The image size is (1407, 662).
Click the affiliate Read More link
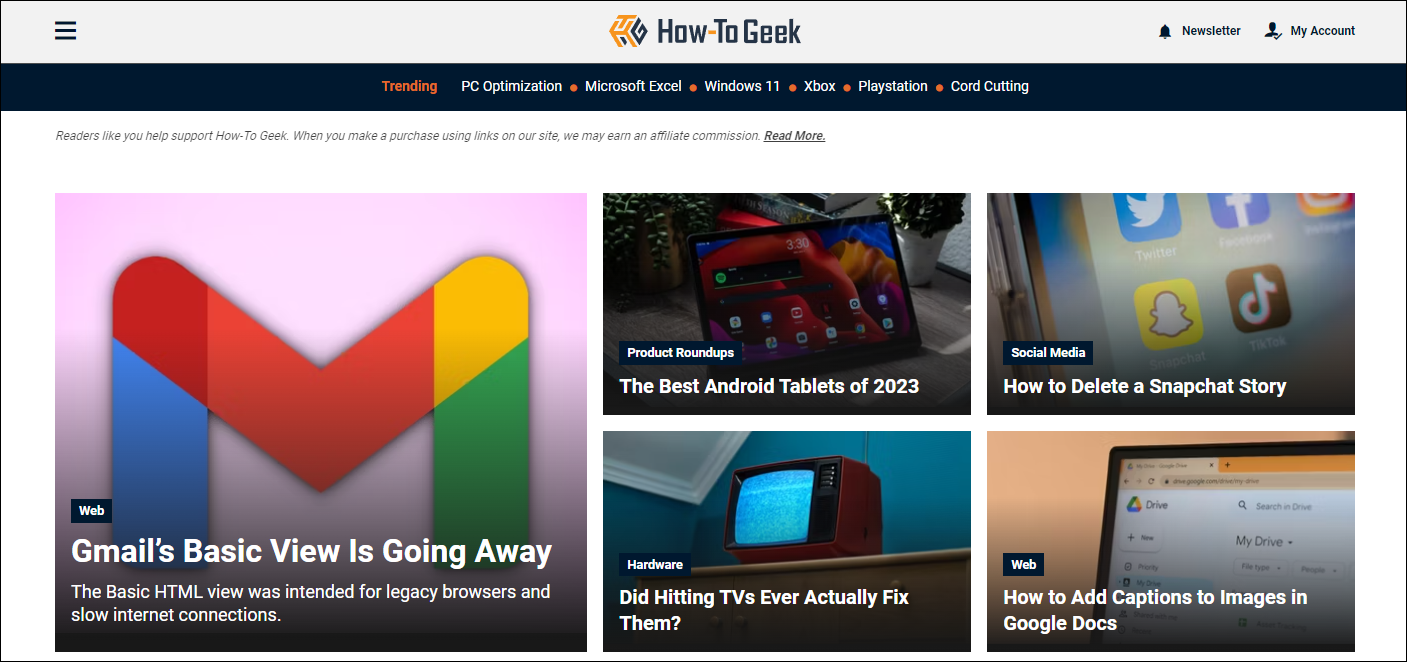(794, 136)
